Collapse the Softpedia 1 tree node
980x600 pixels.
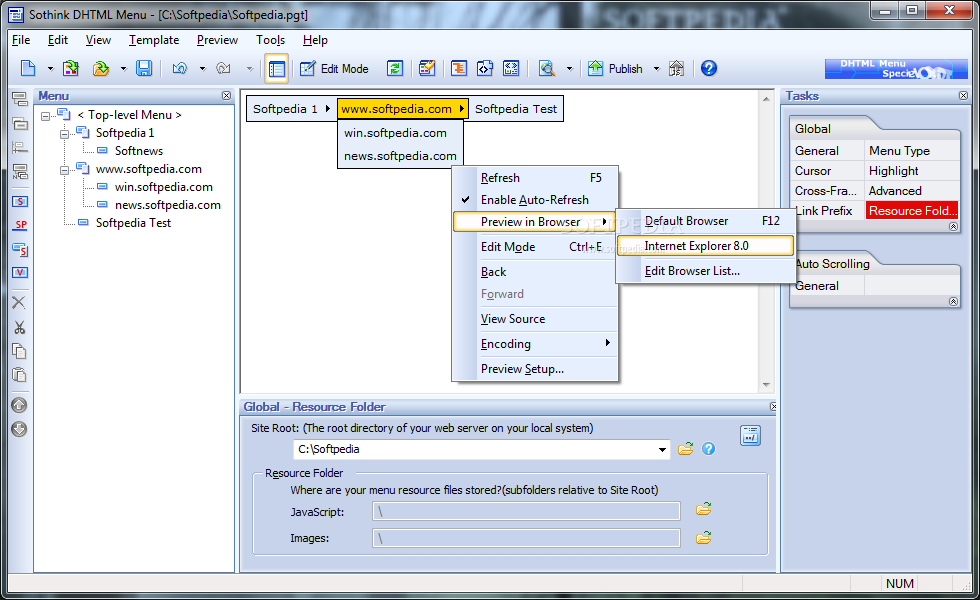(64, 134)
